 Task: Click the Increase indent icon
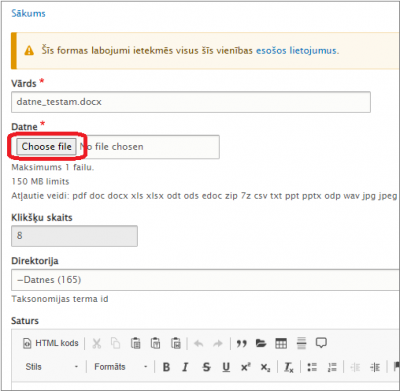point(375,367)
